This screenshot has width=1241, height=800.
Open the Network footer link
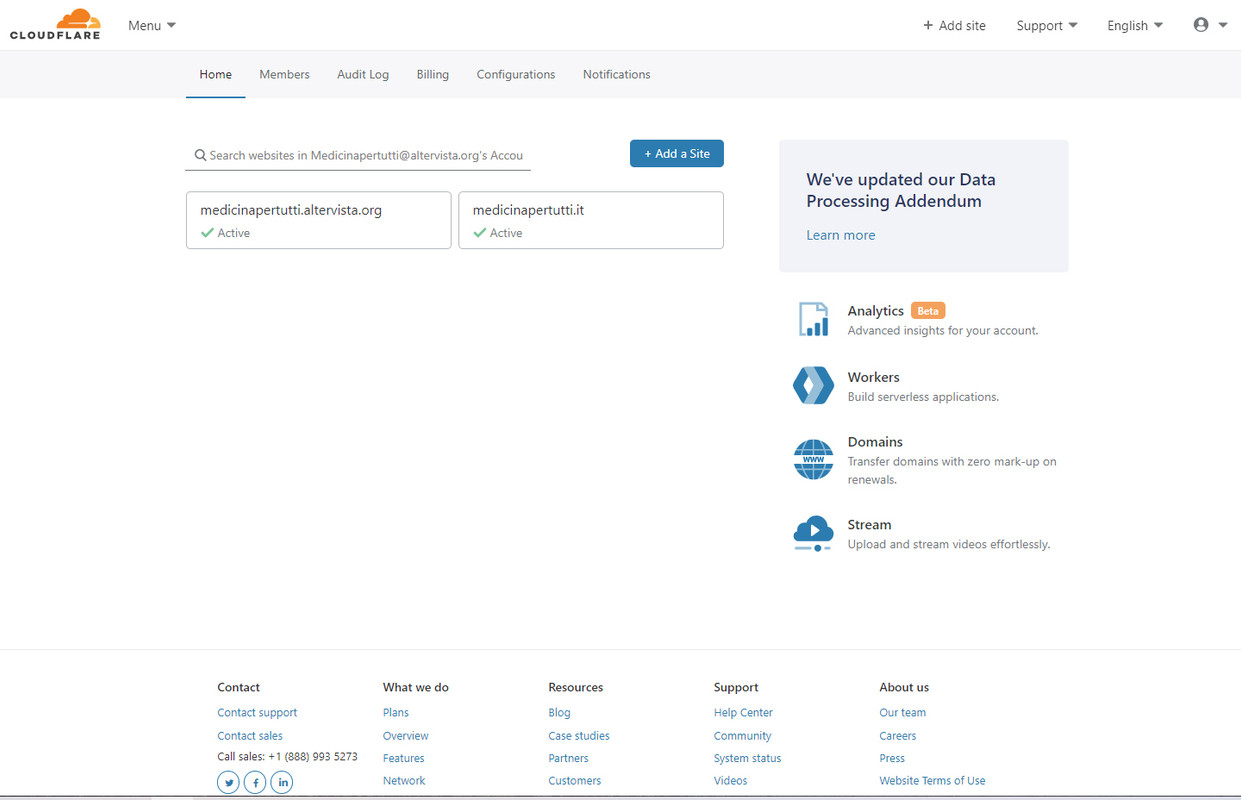(x=404, y=781)
